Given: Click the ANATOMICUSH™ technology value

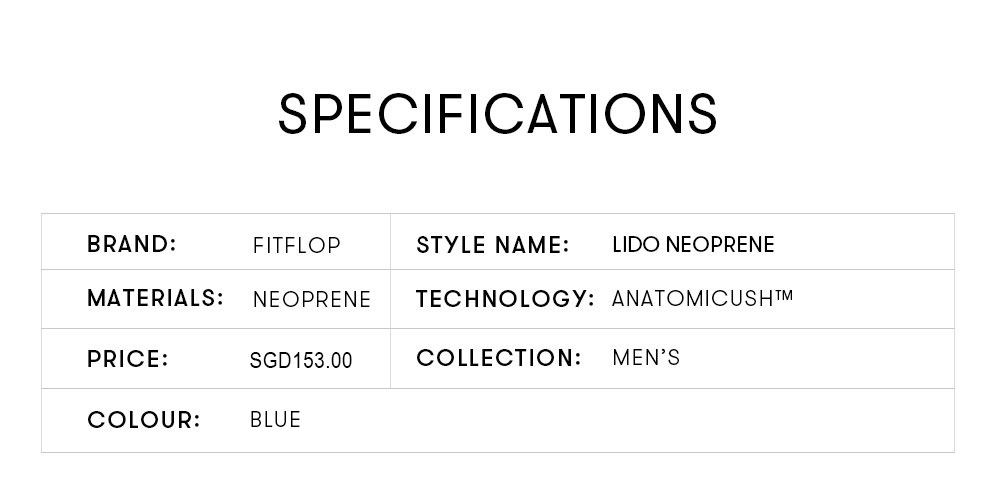Looking at the screenshot, I should click(702, 298).
